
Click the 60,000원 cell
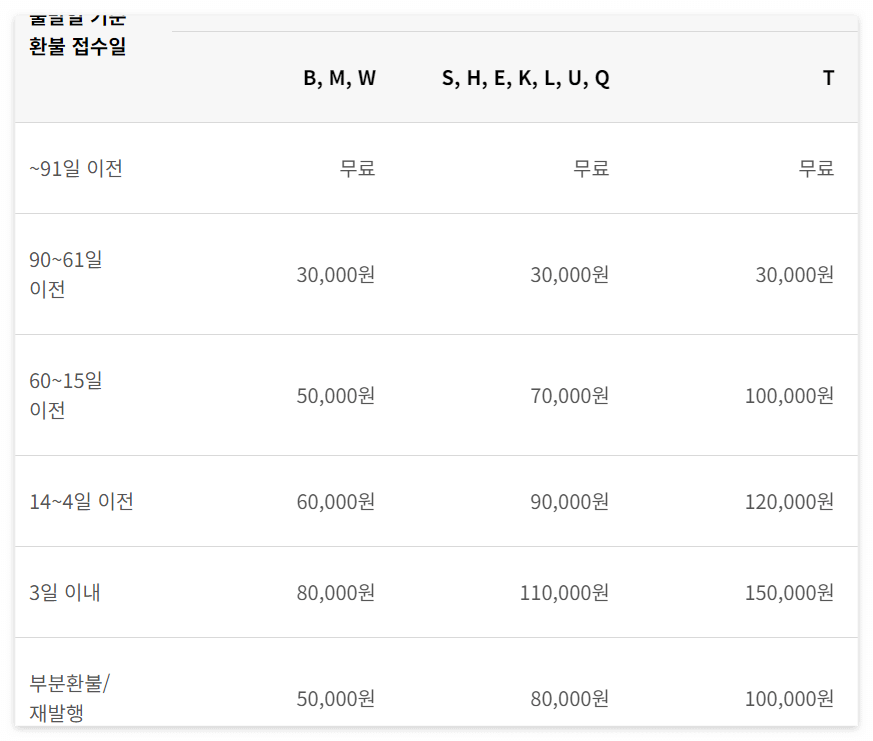(336, 502)
